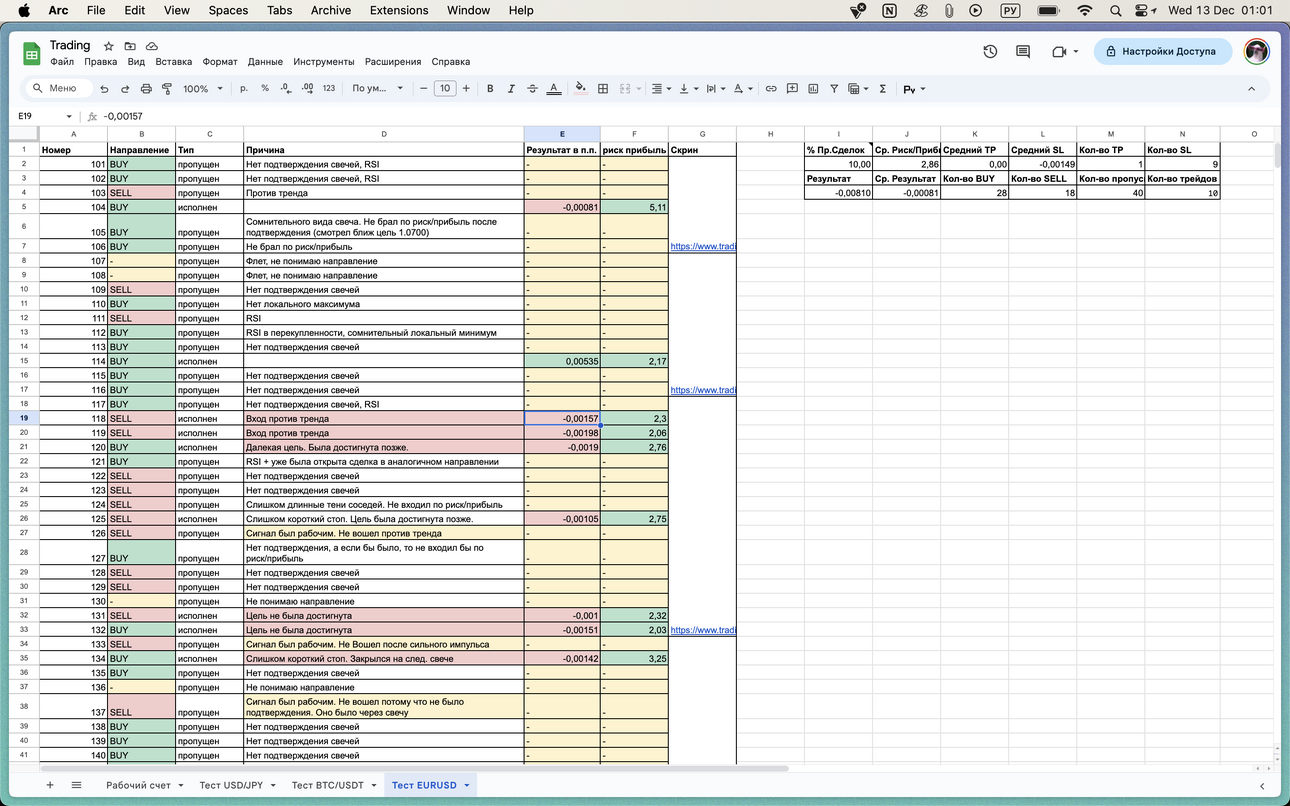Click the font size field showing 10
This screenshot has height=806, width=1290.
[445, 89]
